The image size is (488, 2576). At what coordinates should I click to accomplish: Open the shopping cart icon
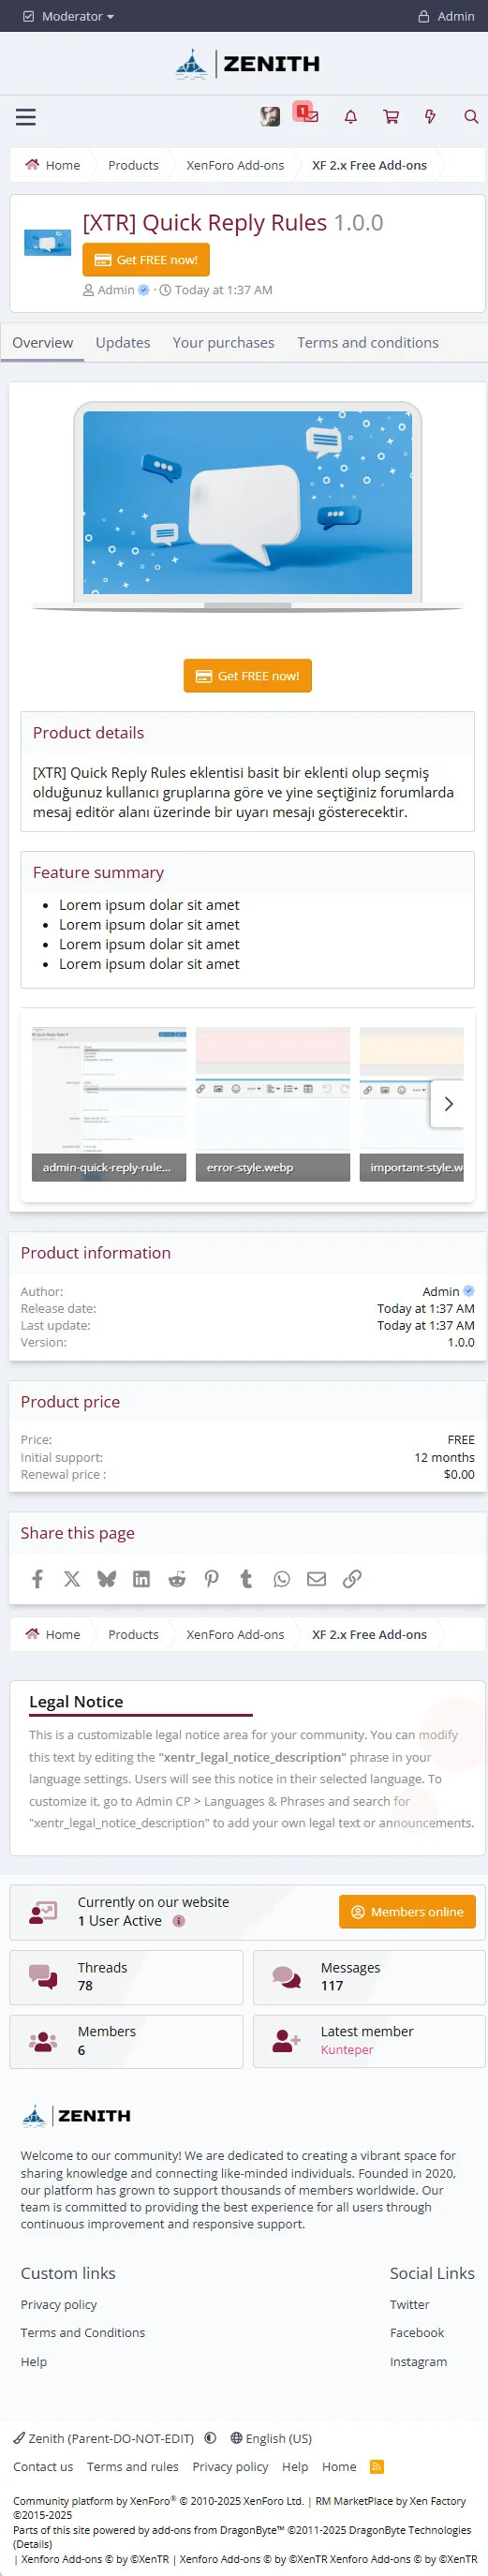click(391, 117)
